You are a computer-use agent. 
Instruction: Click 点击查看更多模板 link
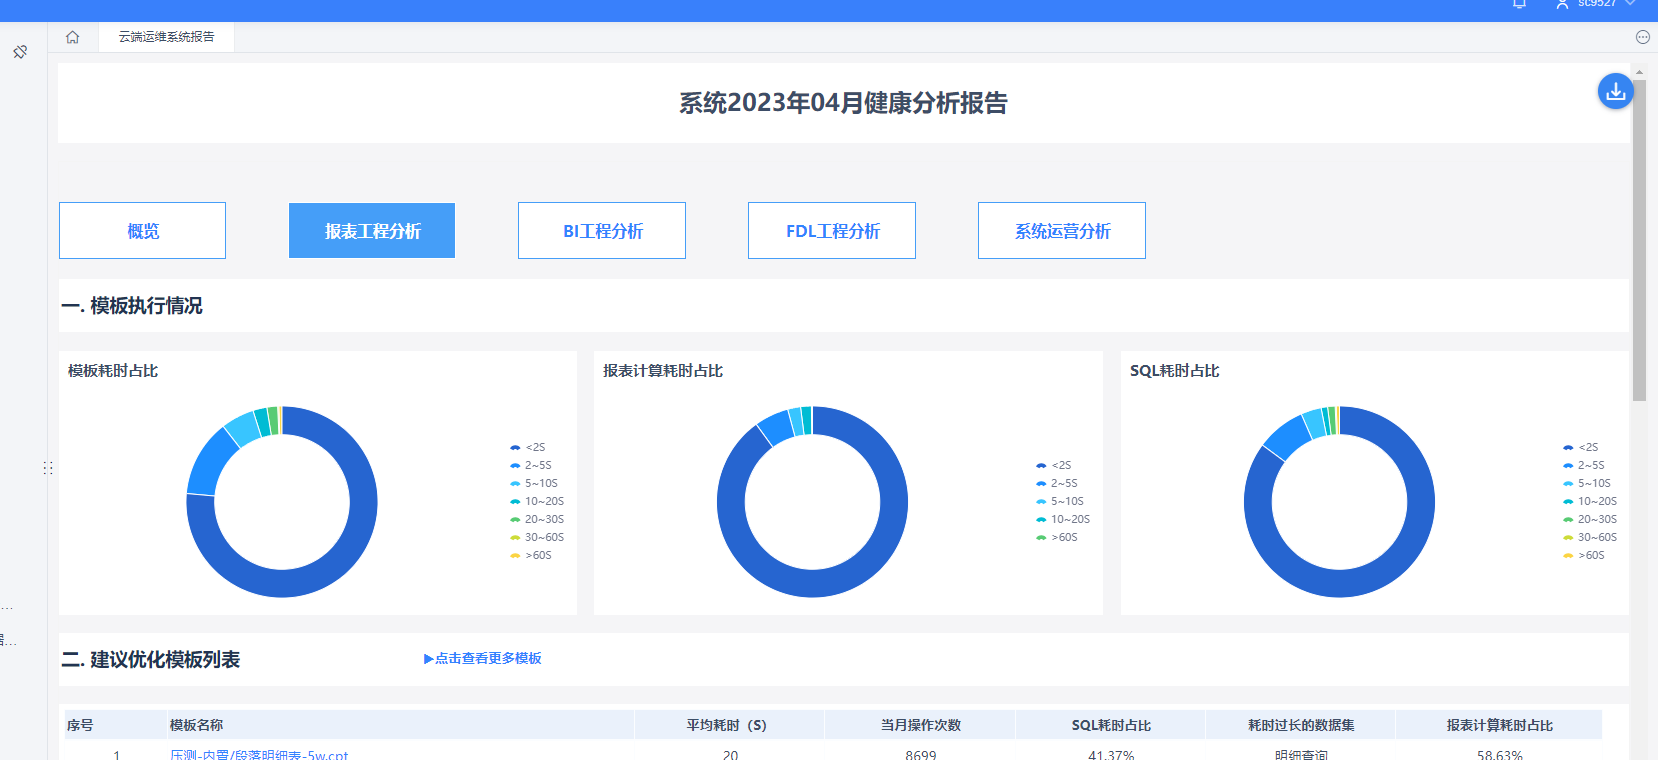(483, 658)
